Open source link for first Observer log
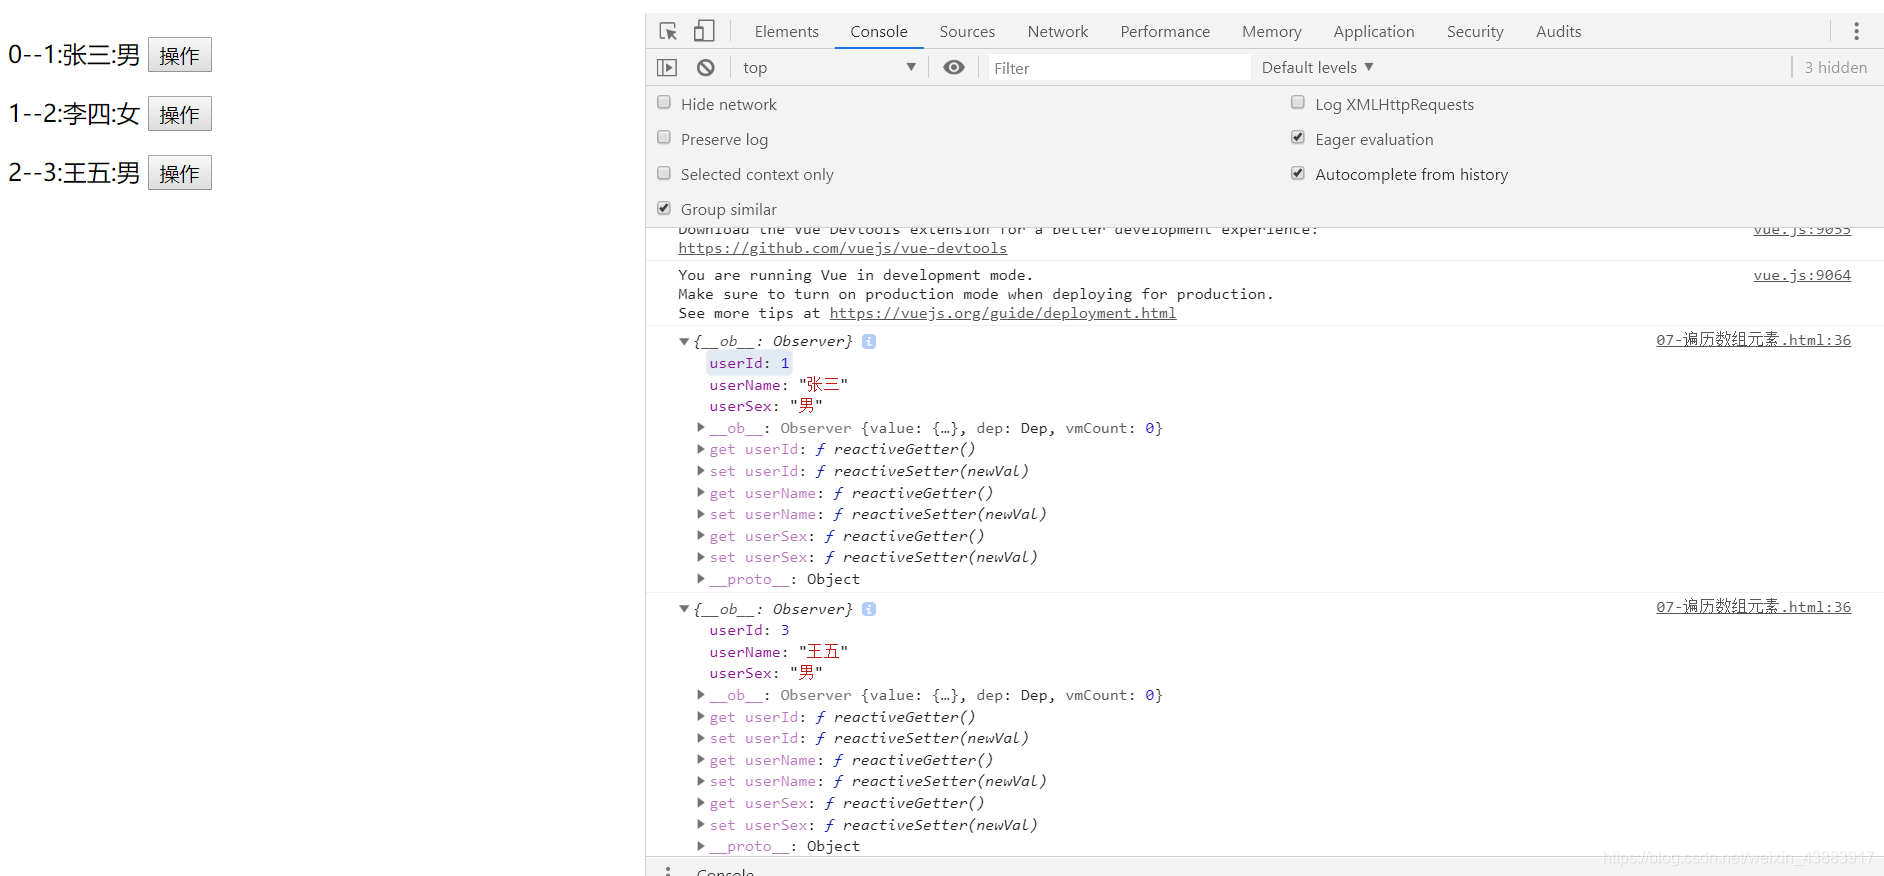1884x876 pixels. click(x=1753, y=340)
